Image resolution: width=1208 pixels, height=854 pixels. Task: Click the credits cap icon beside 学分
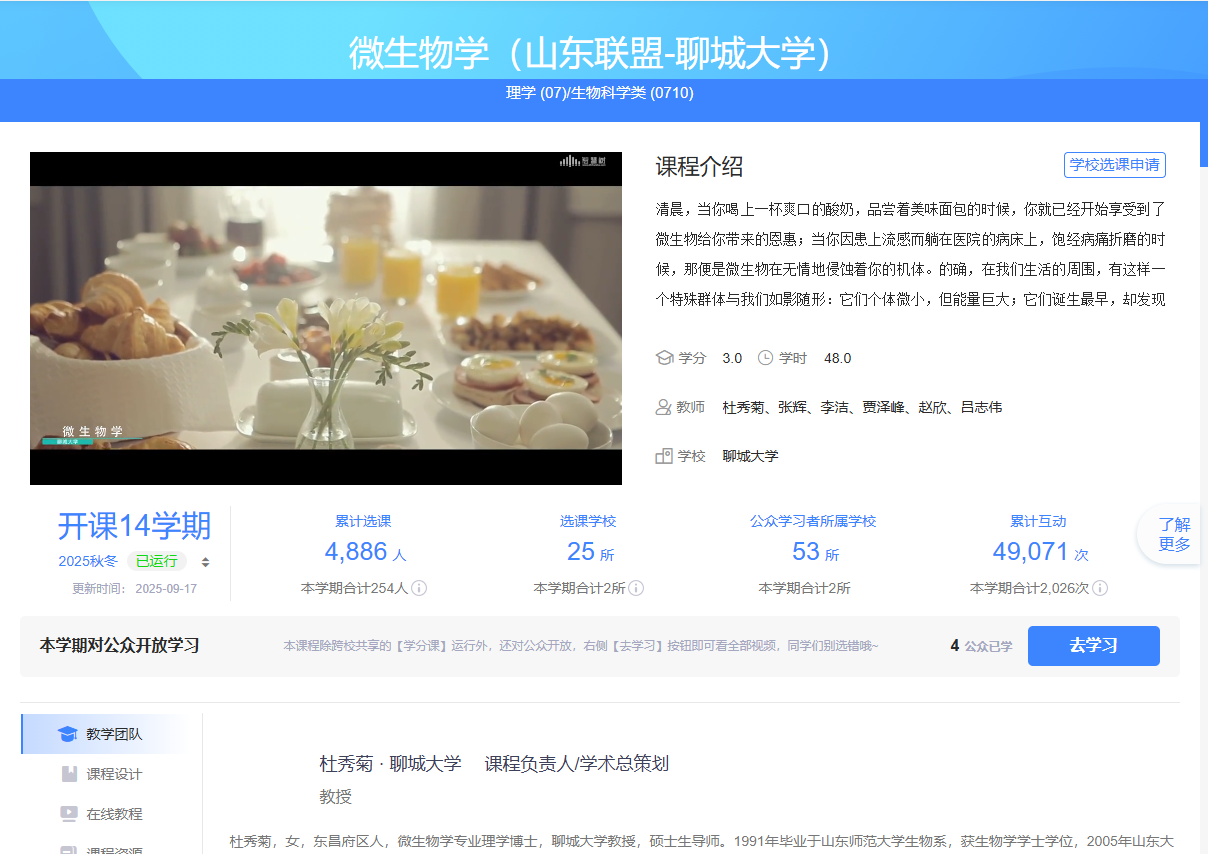[x=664, y=358]
